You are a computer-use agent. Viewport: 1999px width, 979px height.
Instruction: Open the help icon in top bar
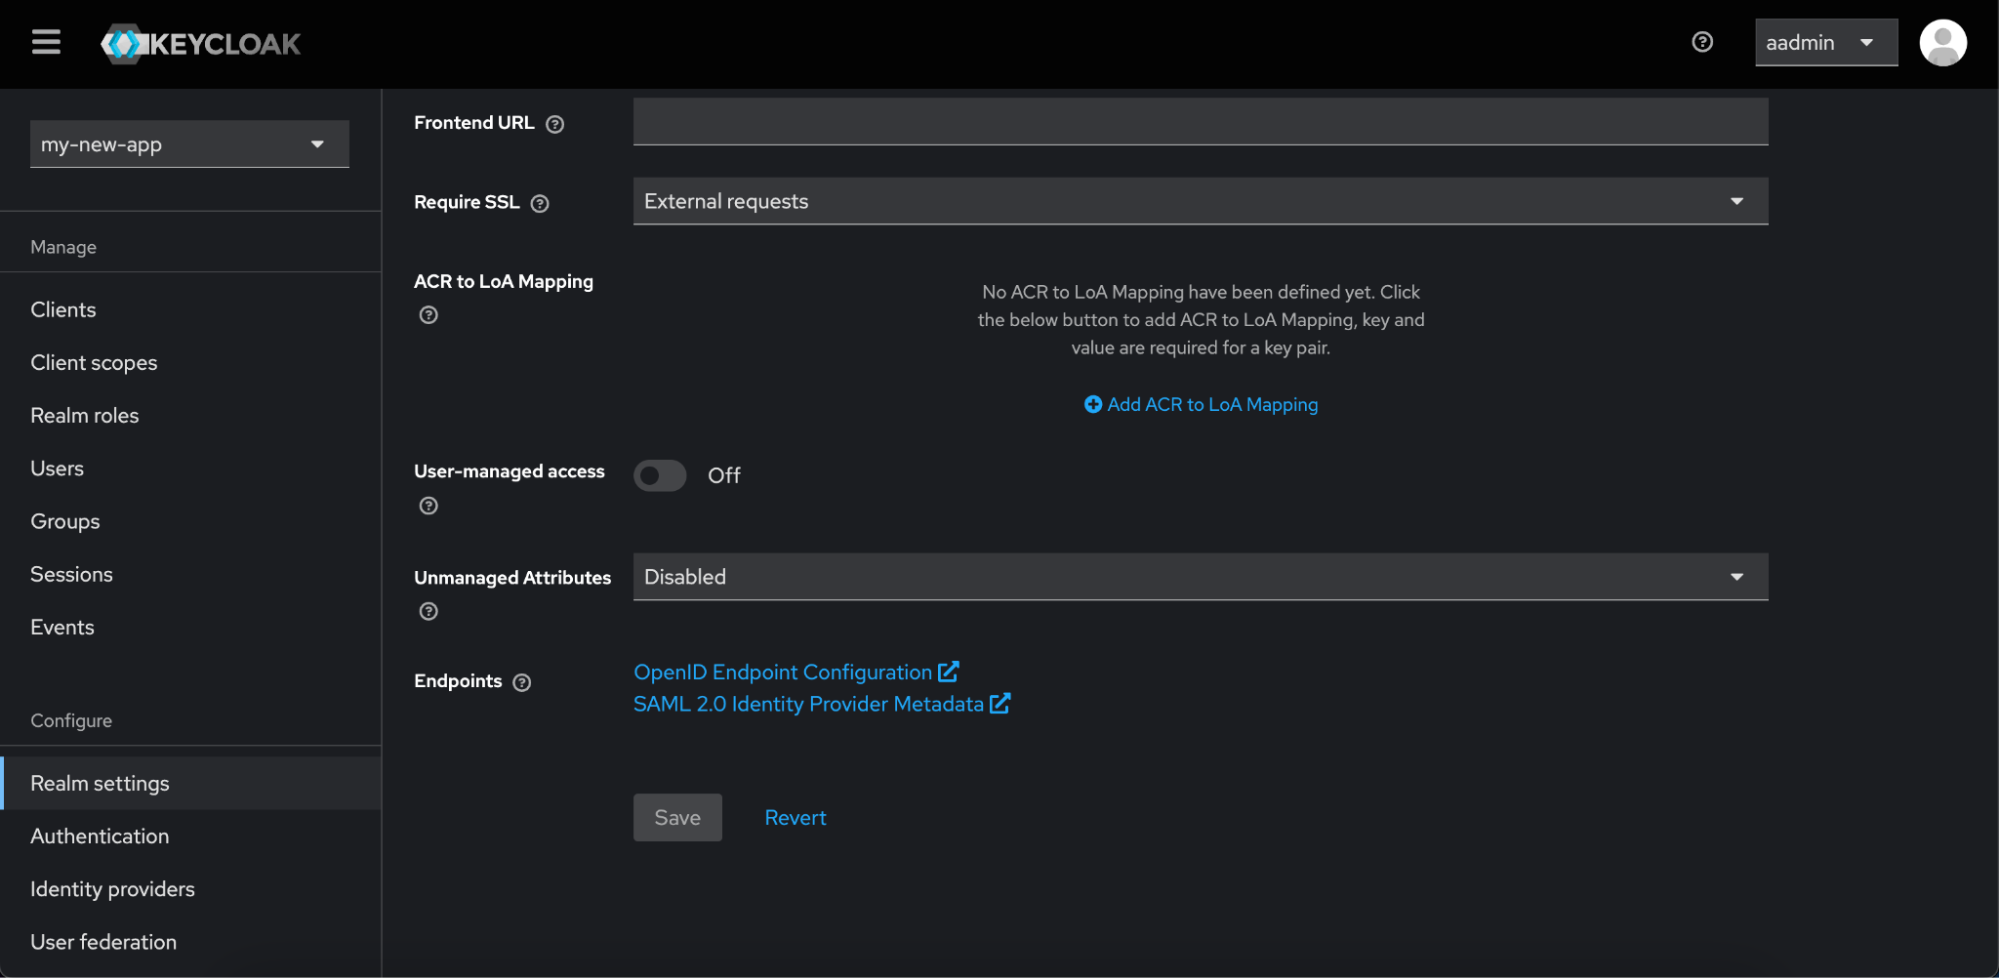point(1702,42)
